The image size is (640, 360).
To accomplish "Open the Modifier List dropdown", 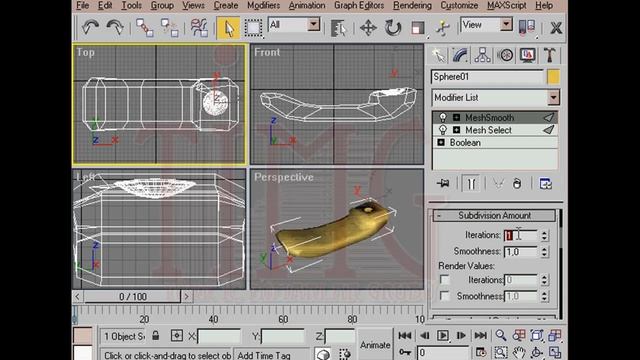I will (553, 98).
